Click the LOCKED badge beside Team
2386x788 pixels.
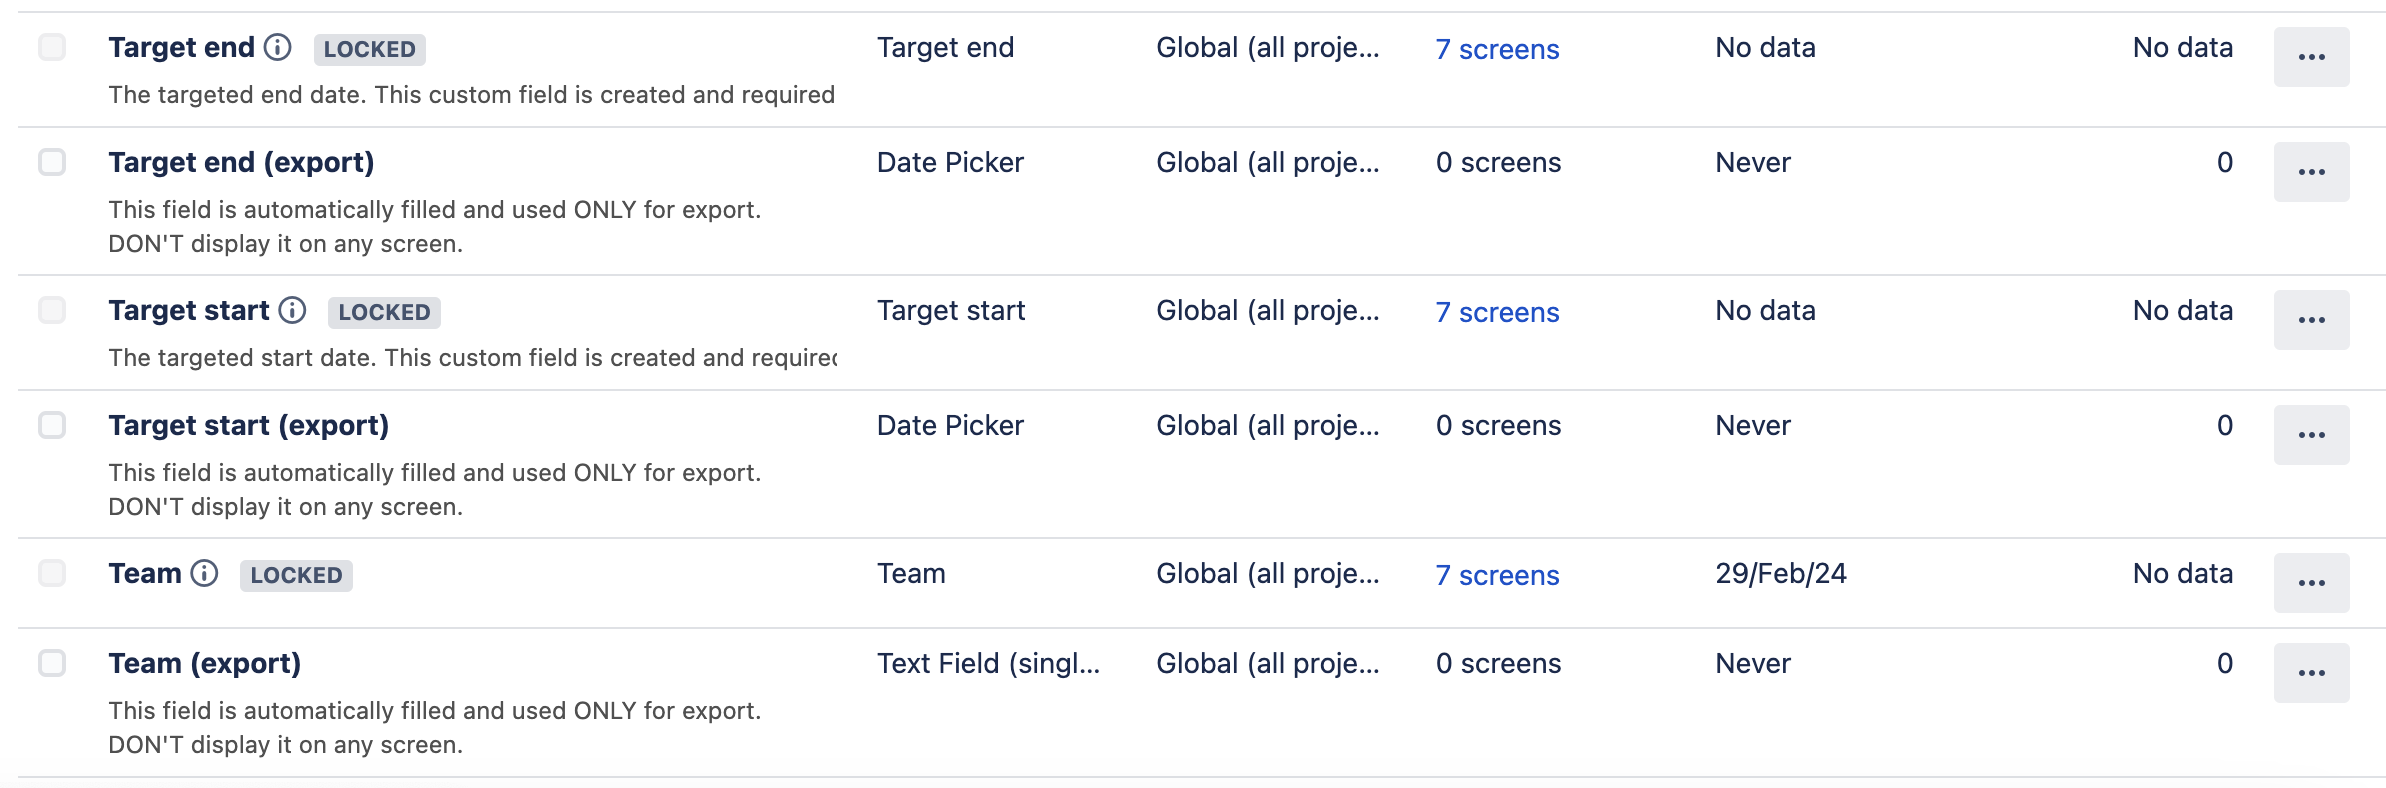point(296,575)
